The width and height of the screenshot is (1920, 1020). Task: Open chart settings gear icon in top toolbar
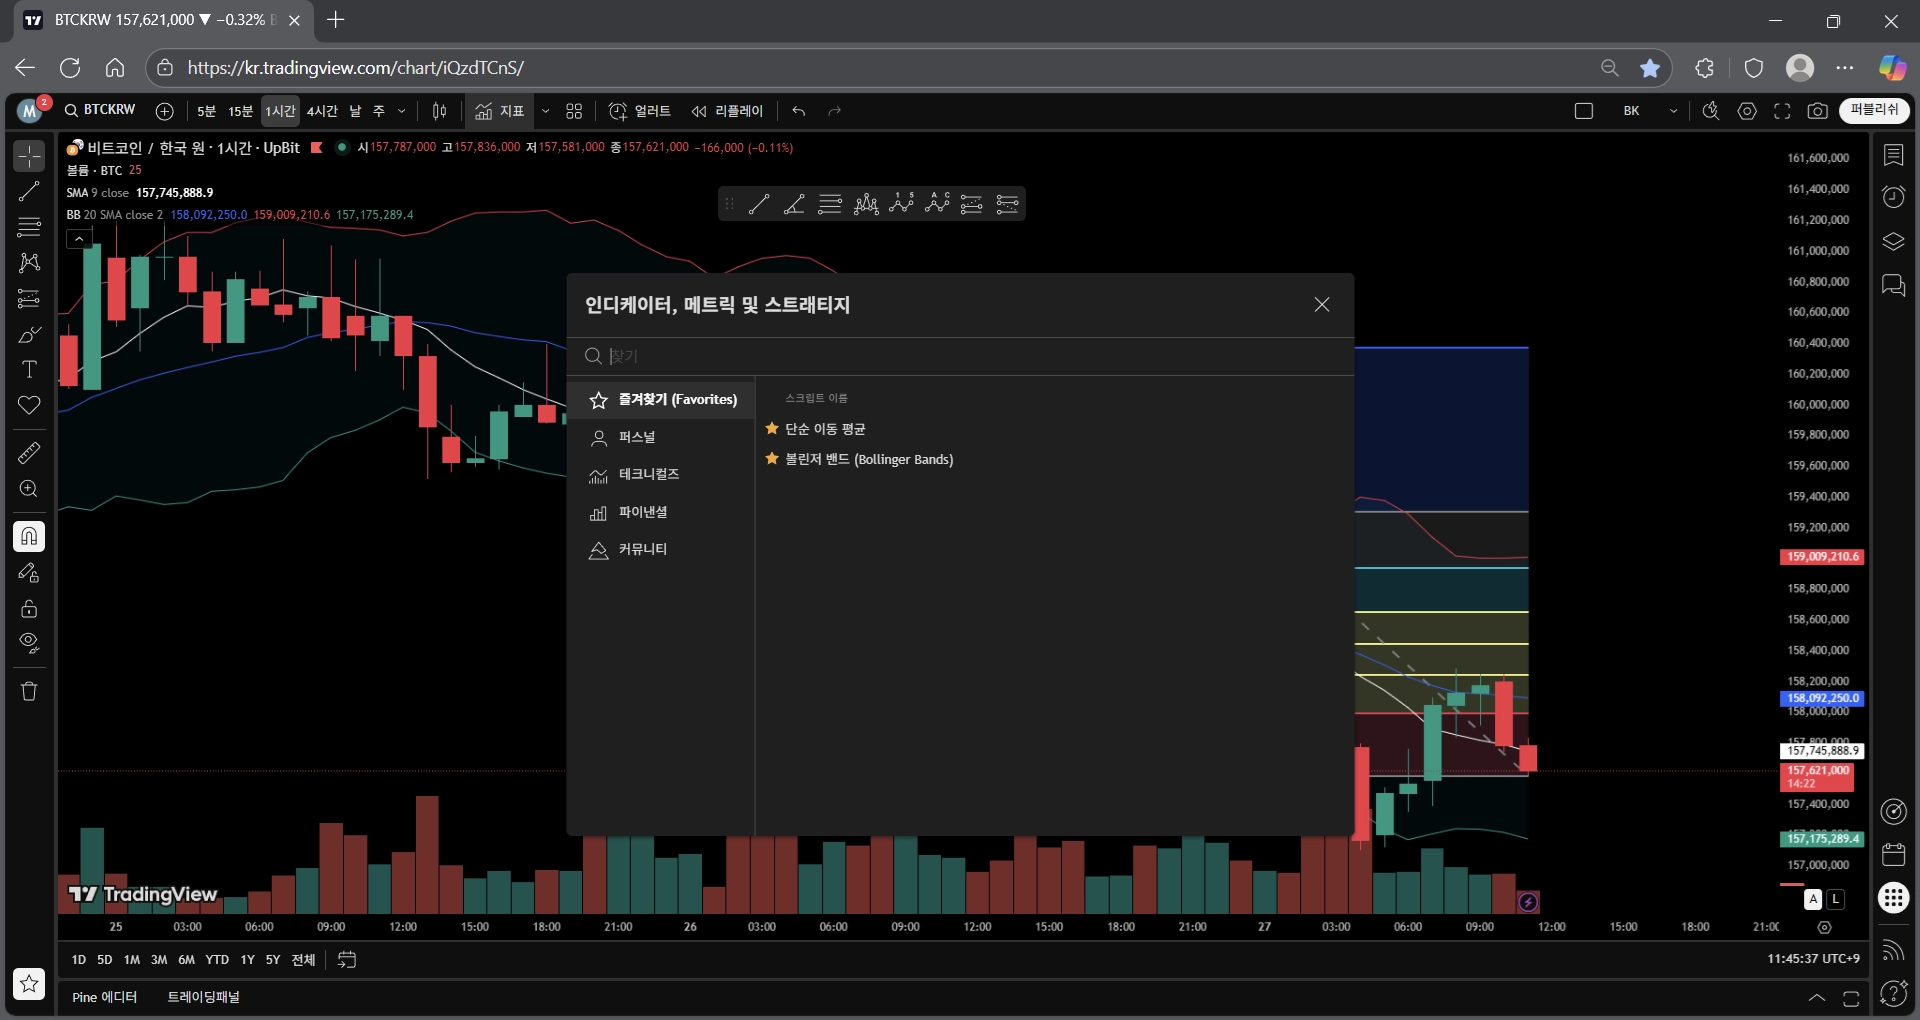point(1747,111)
